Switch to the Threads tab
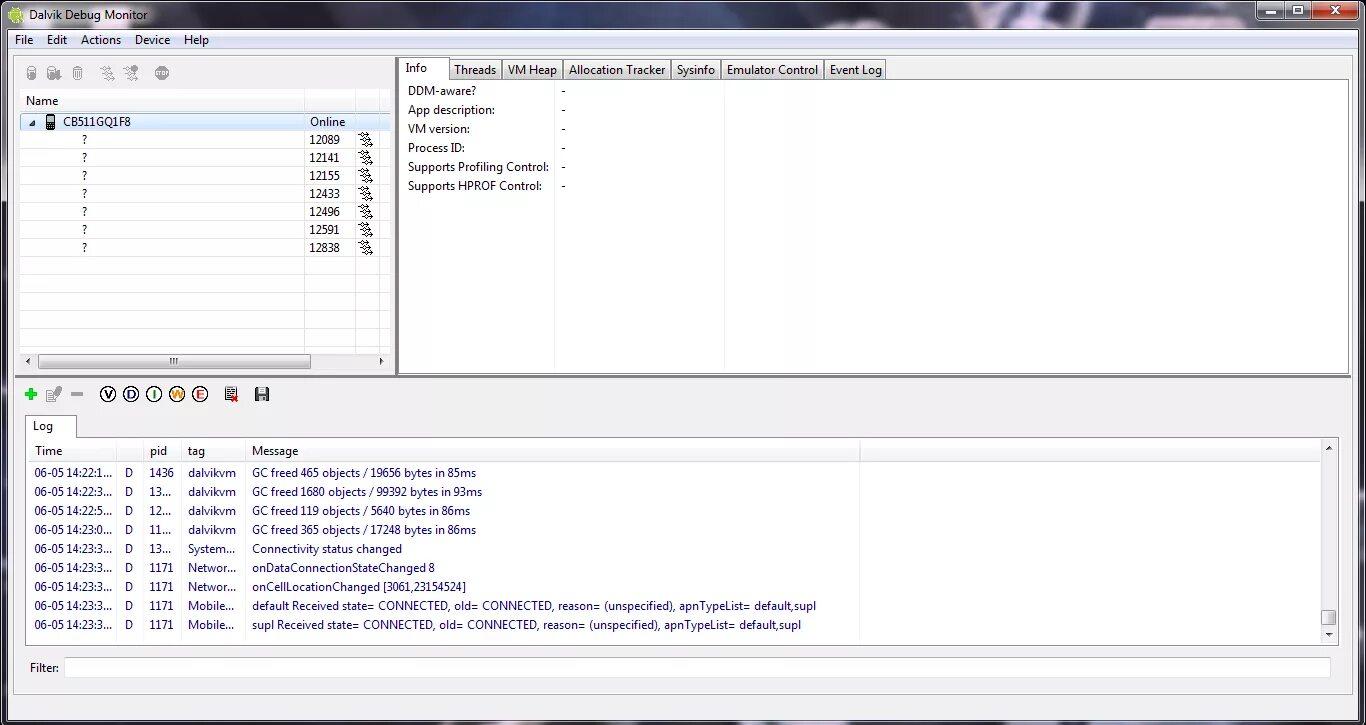The height and width of the screenshot is (725, 1366). click(x=475, y=70)
